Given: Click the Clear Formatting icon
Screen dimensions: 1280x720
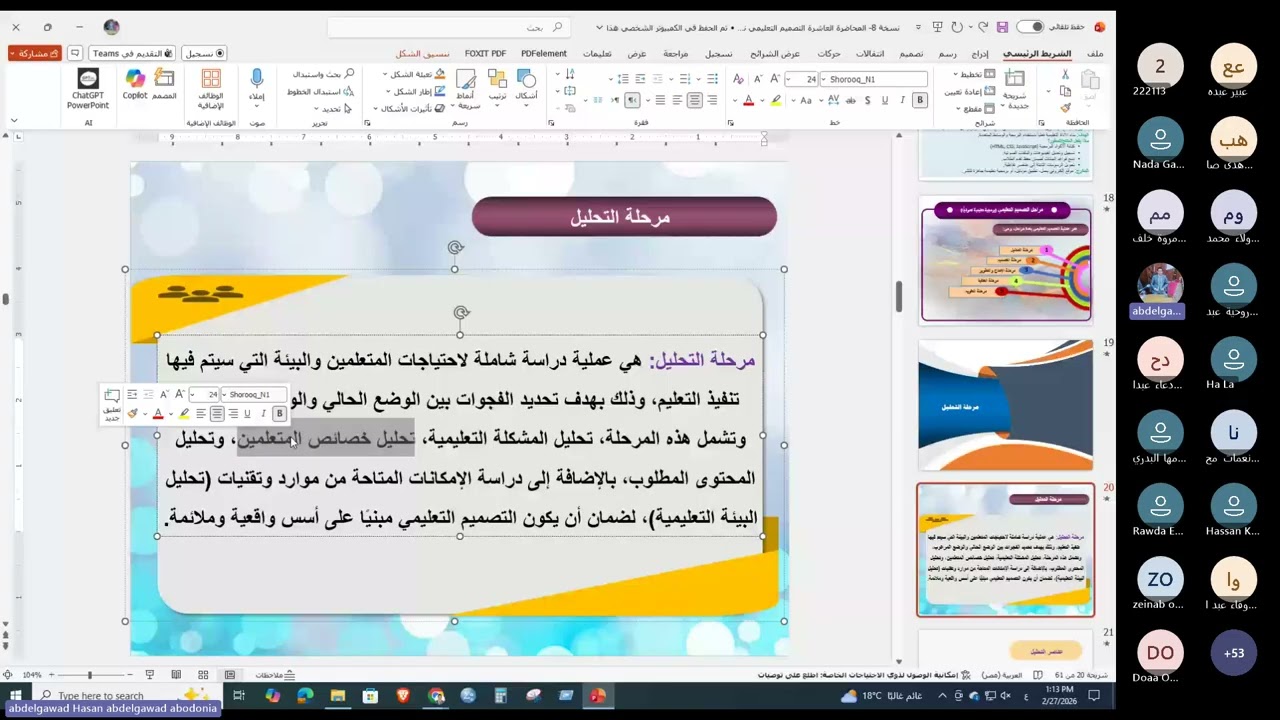Looking at the screenshot, I should 737,79.
